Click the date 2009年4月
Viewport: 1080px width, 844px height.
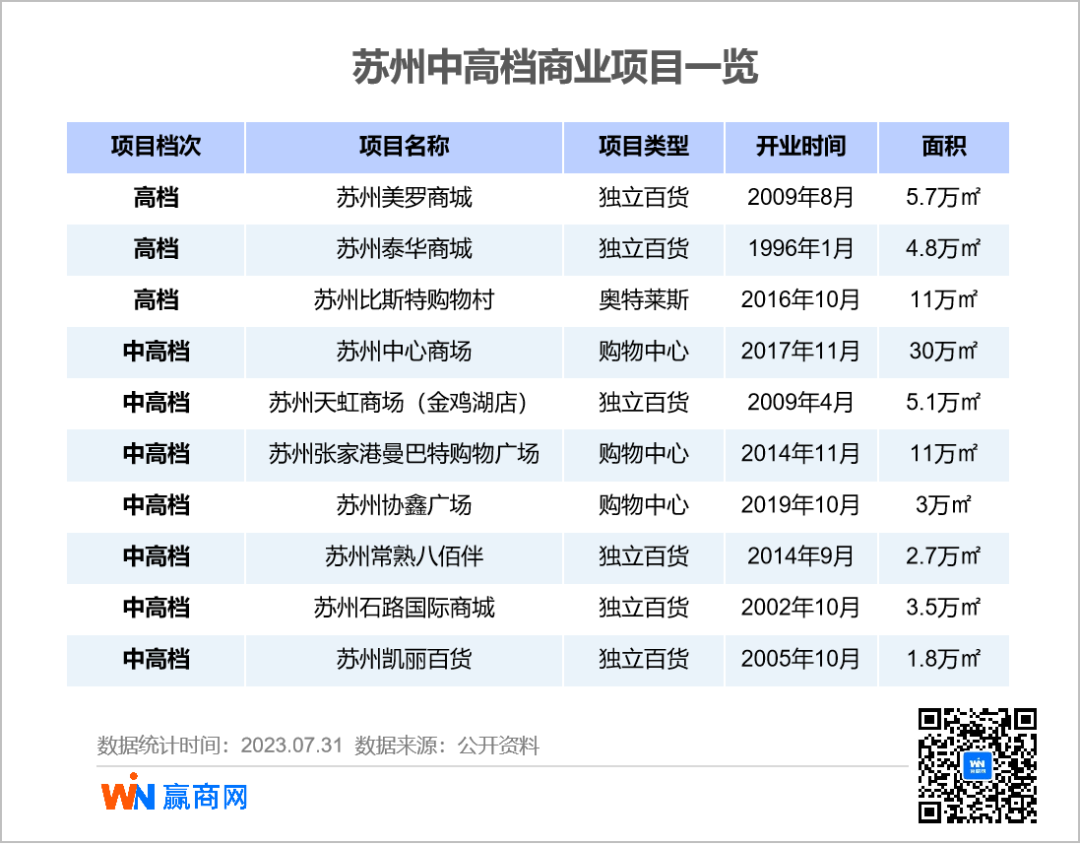pos(800,402)
